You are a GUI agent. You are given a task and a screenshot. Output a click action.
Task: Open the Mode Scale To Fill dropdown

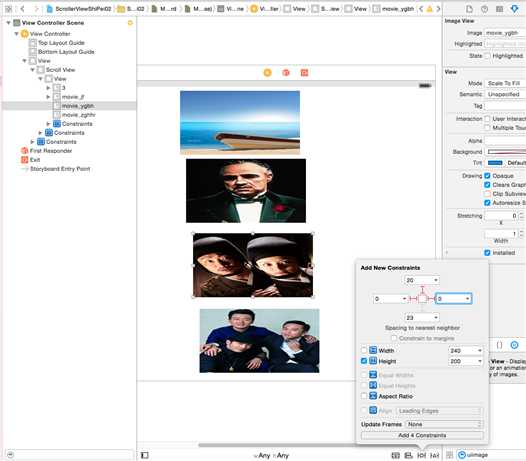tap(505, 83)
